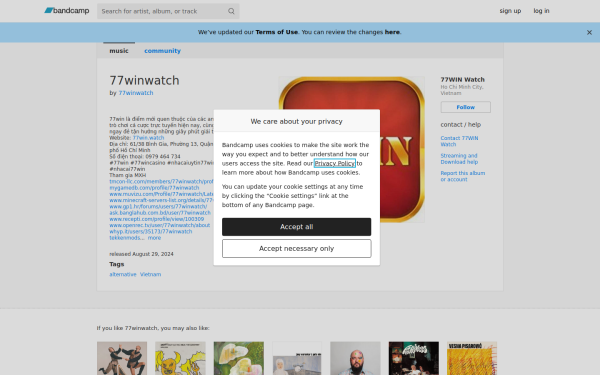Image resolution: width=600 pixels, height=375 pixels.
Task: Open Streaming and Download help
Action: pos(459,159)
